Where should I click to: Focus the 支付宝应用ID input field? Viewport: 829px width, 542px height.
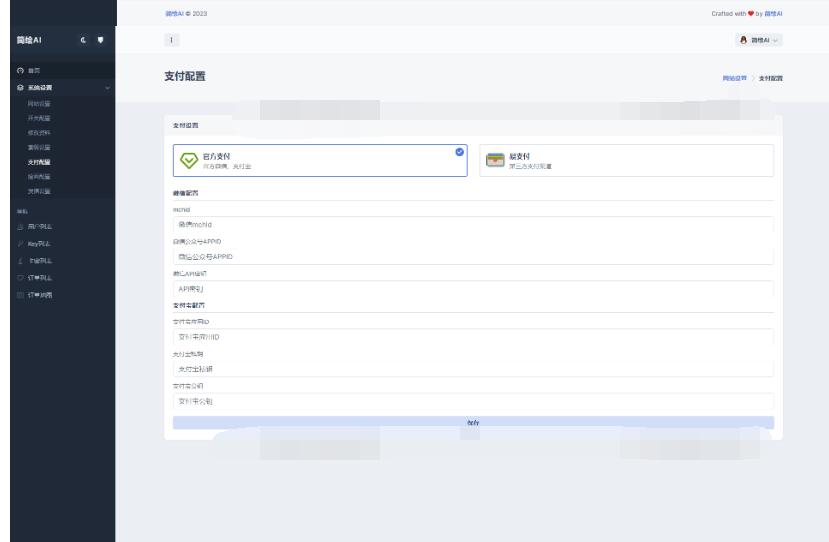473,336
